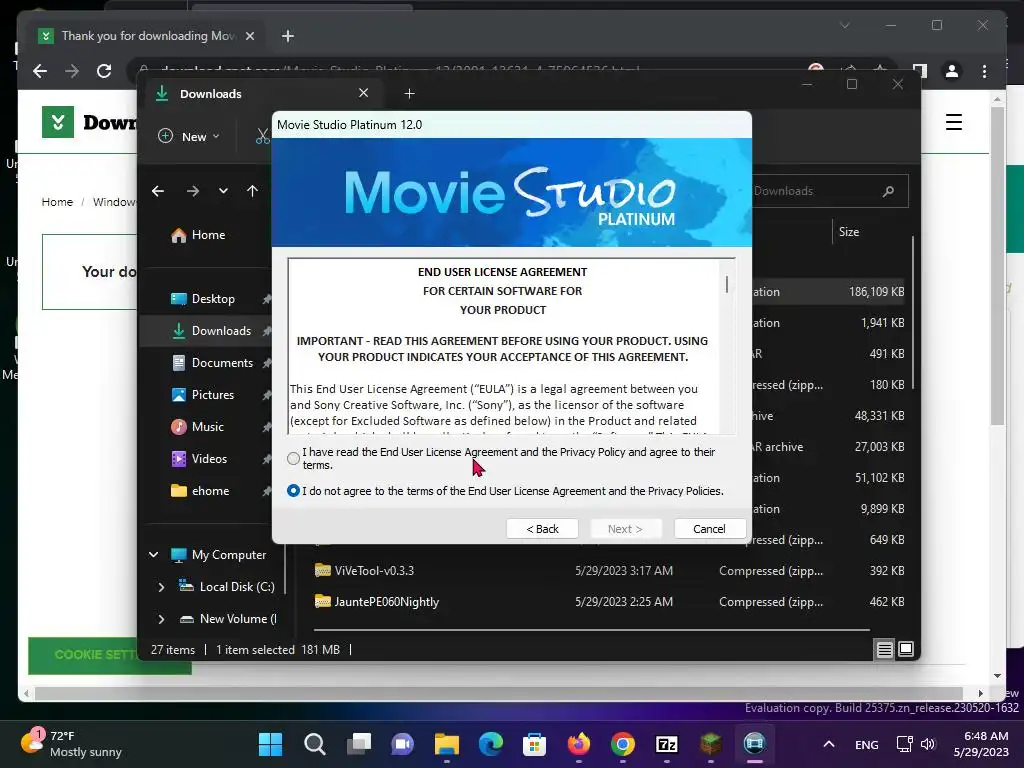The image size is (1024, 768).
Task: Open taskbar Search
Action: (x=315, y=744)
